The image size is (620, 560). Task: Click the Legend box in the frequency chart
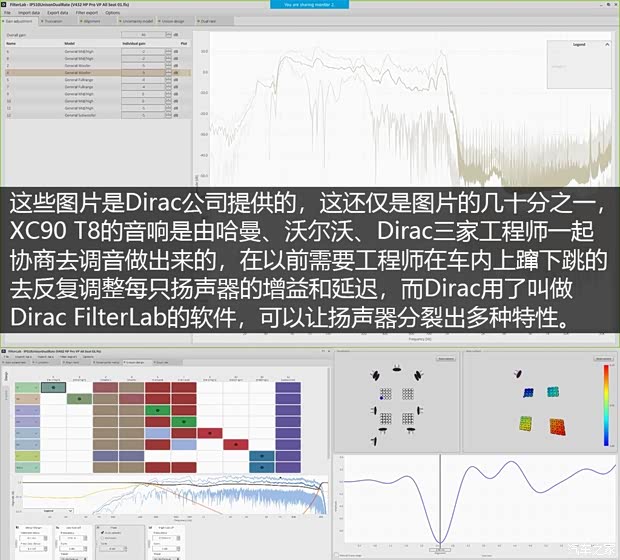tap(579, 46)
